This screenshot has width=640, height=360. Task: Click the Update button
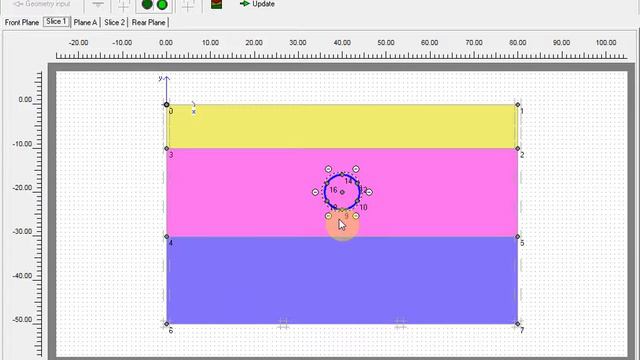click(x=257, y=4)
